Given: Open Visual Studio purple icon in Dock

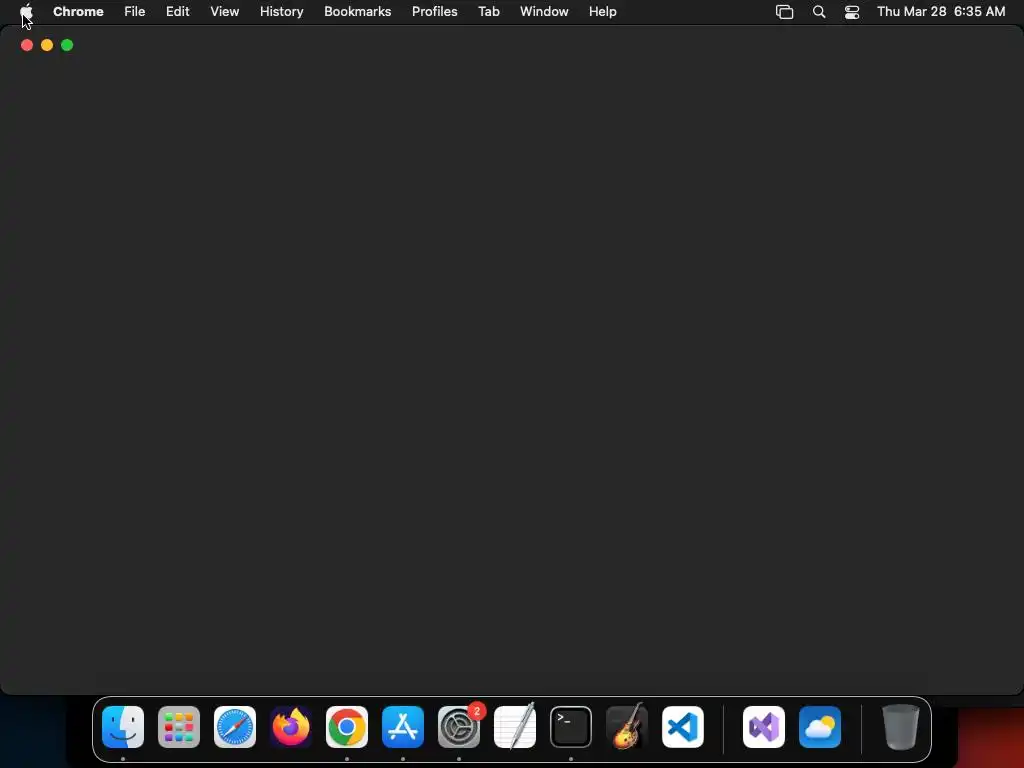Looking at the screenshot, I should pyautogui.click(x=764, y=727).
